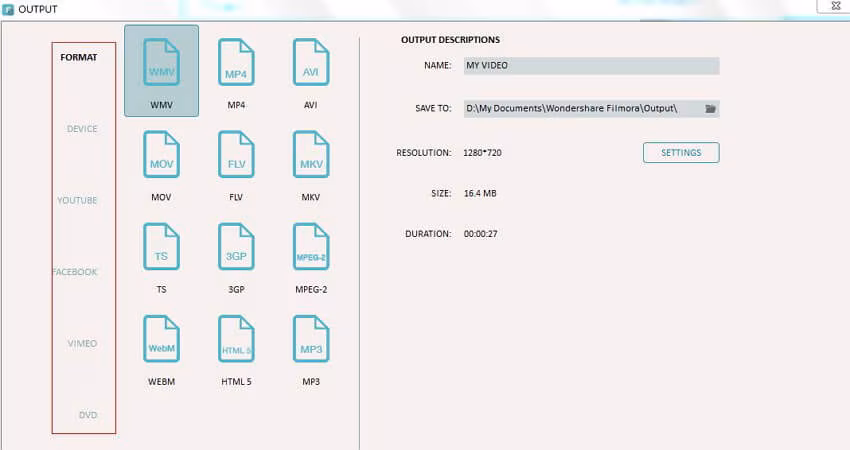Pick the MP3 audio format icon
850x450 pixels.
point(311,339)
